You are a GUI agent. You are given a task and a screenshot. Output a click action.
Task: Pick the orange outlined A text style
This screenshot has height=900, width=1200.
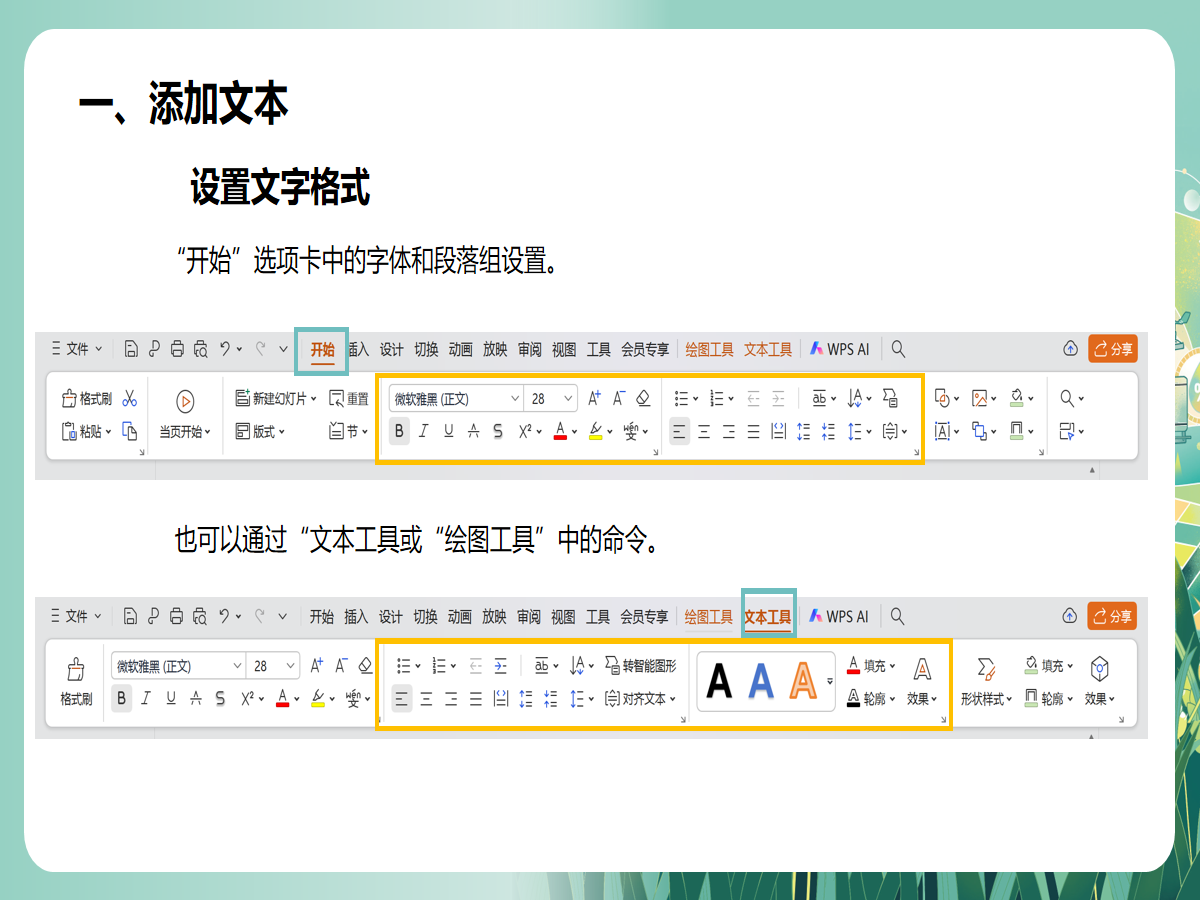802,681
